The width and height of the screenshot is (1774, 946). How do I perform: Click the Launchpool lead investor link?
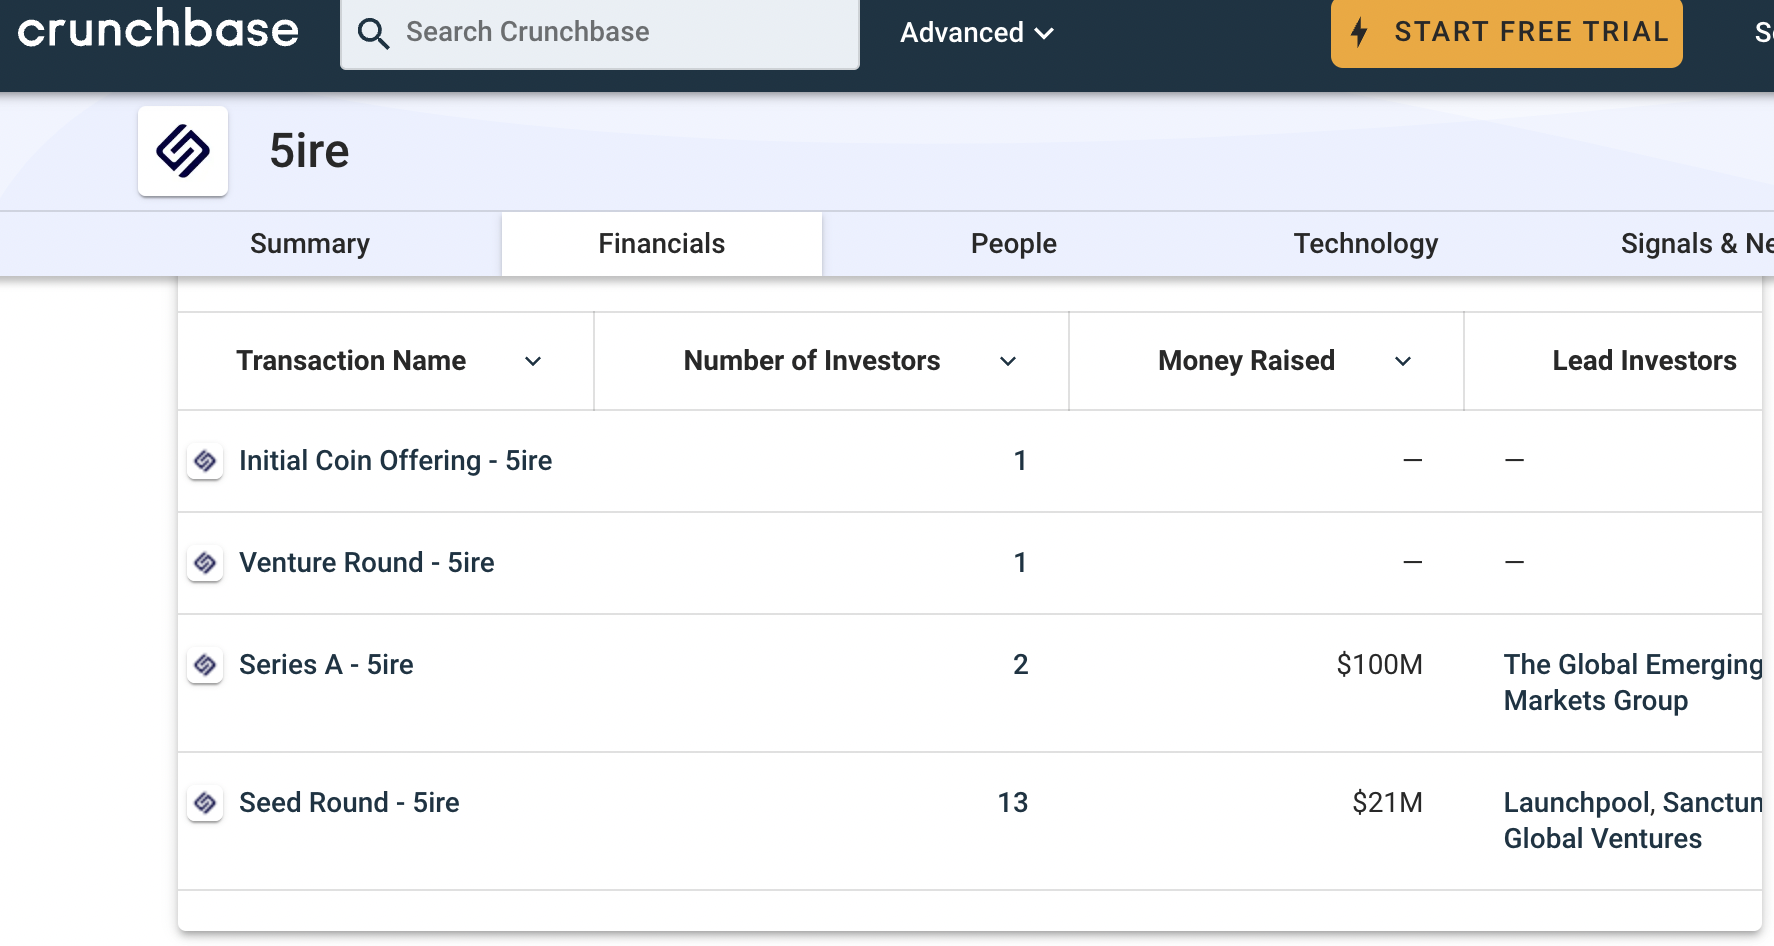[x=1579, y=803]
